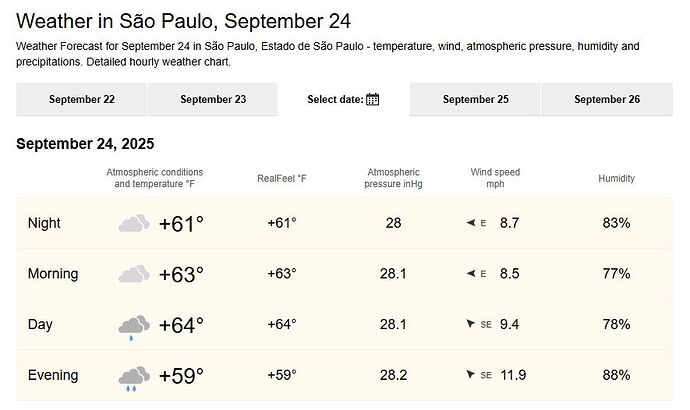Click the Wind speed mph header
Screen dimensions: 690x410
pyautogui.click(x=495, y=178)
